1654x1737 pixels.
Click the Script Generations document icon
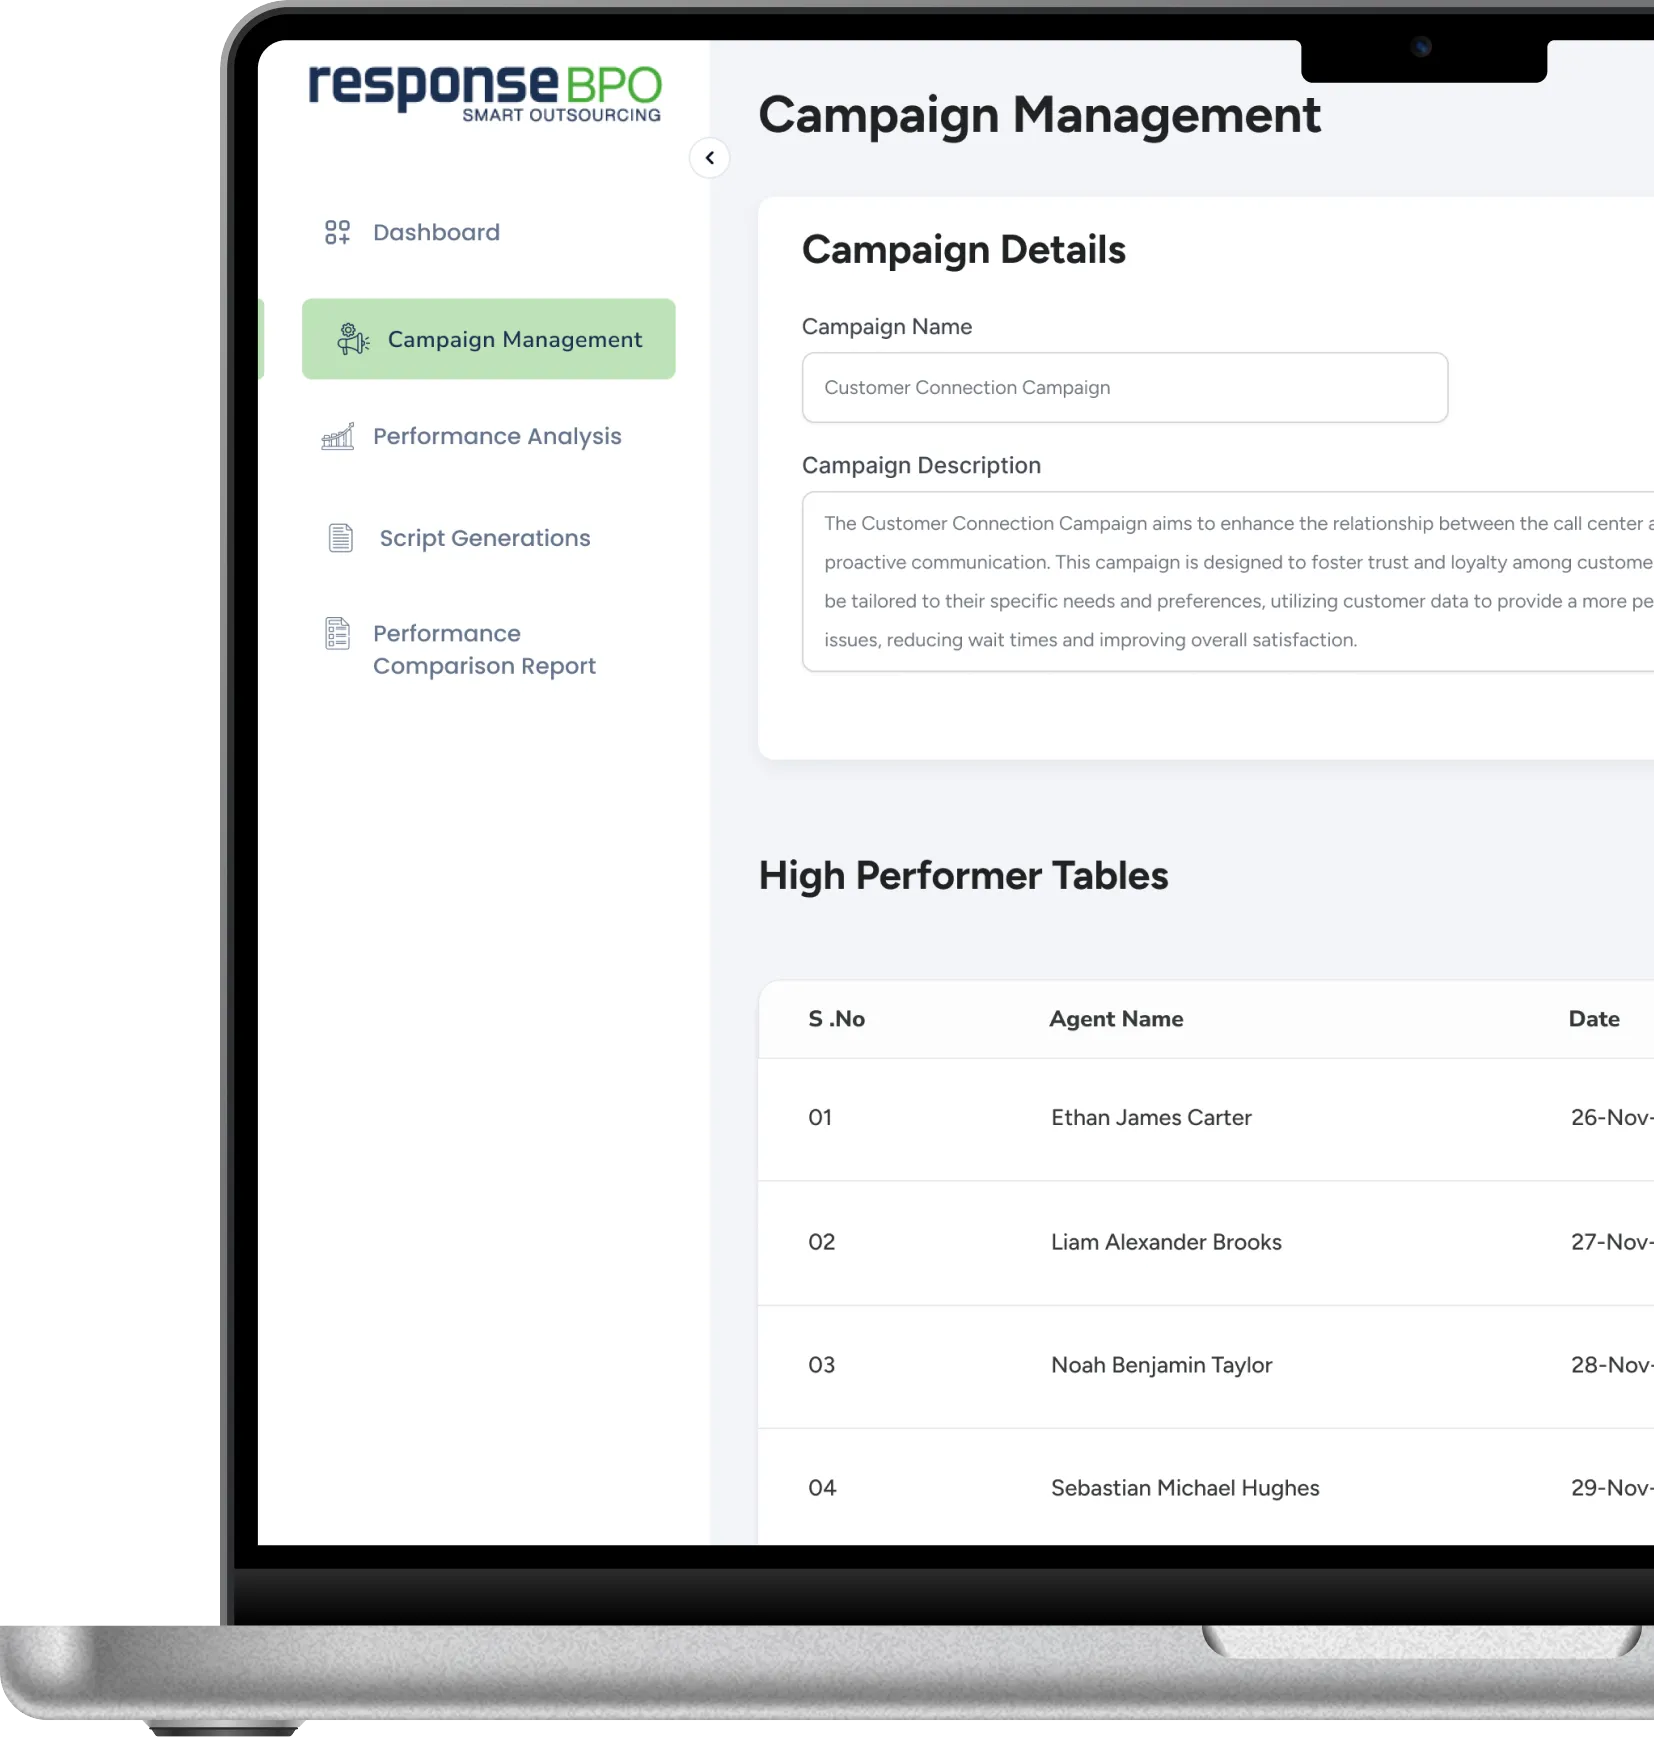click(341, 538)
